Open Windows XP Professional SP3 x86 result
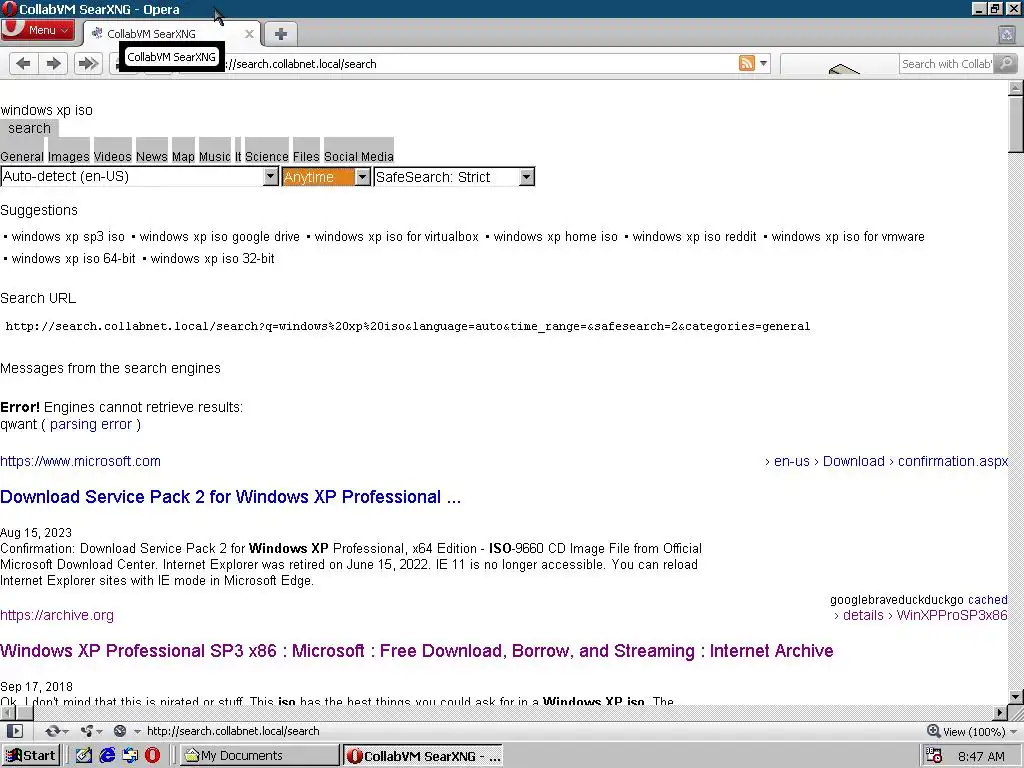Screen dimensions: 1024x768 pyautogui.click(x=417, y=651)
